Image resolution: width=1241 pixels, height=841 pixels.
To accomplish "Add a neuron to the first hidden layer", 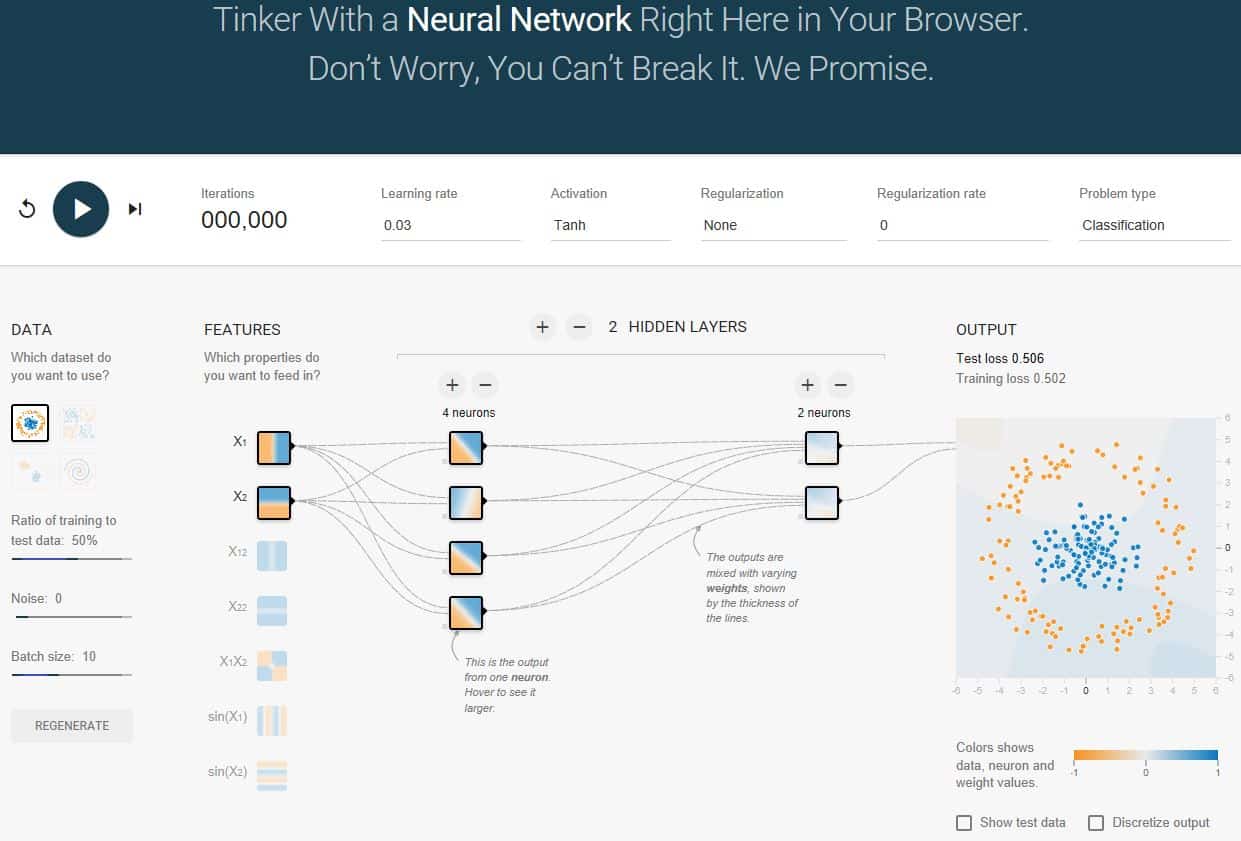I will click(451, 385).
